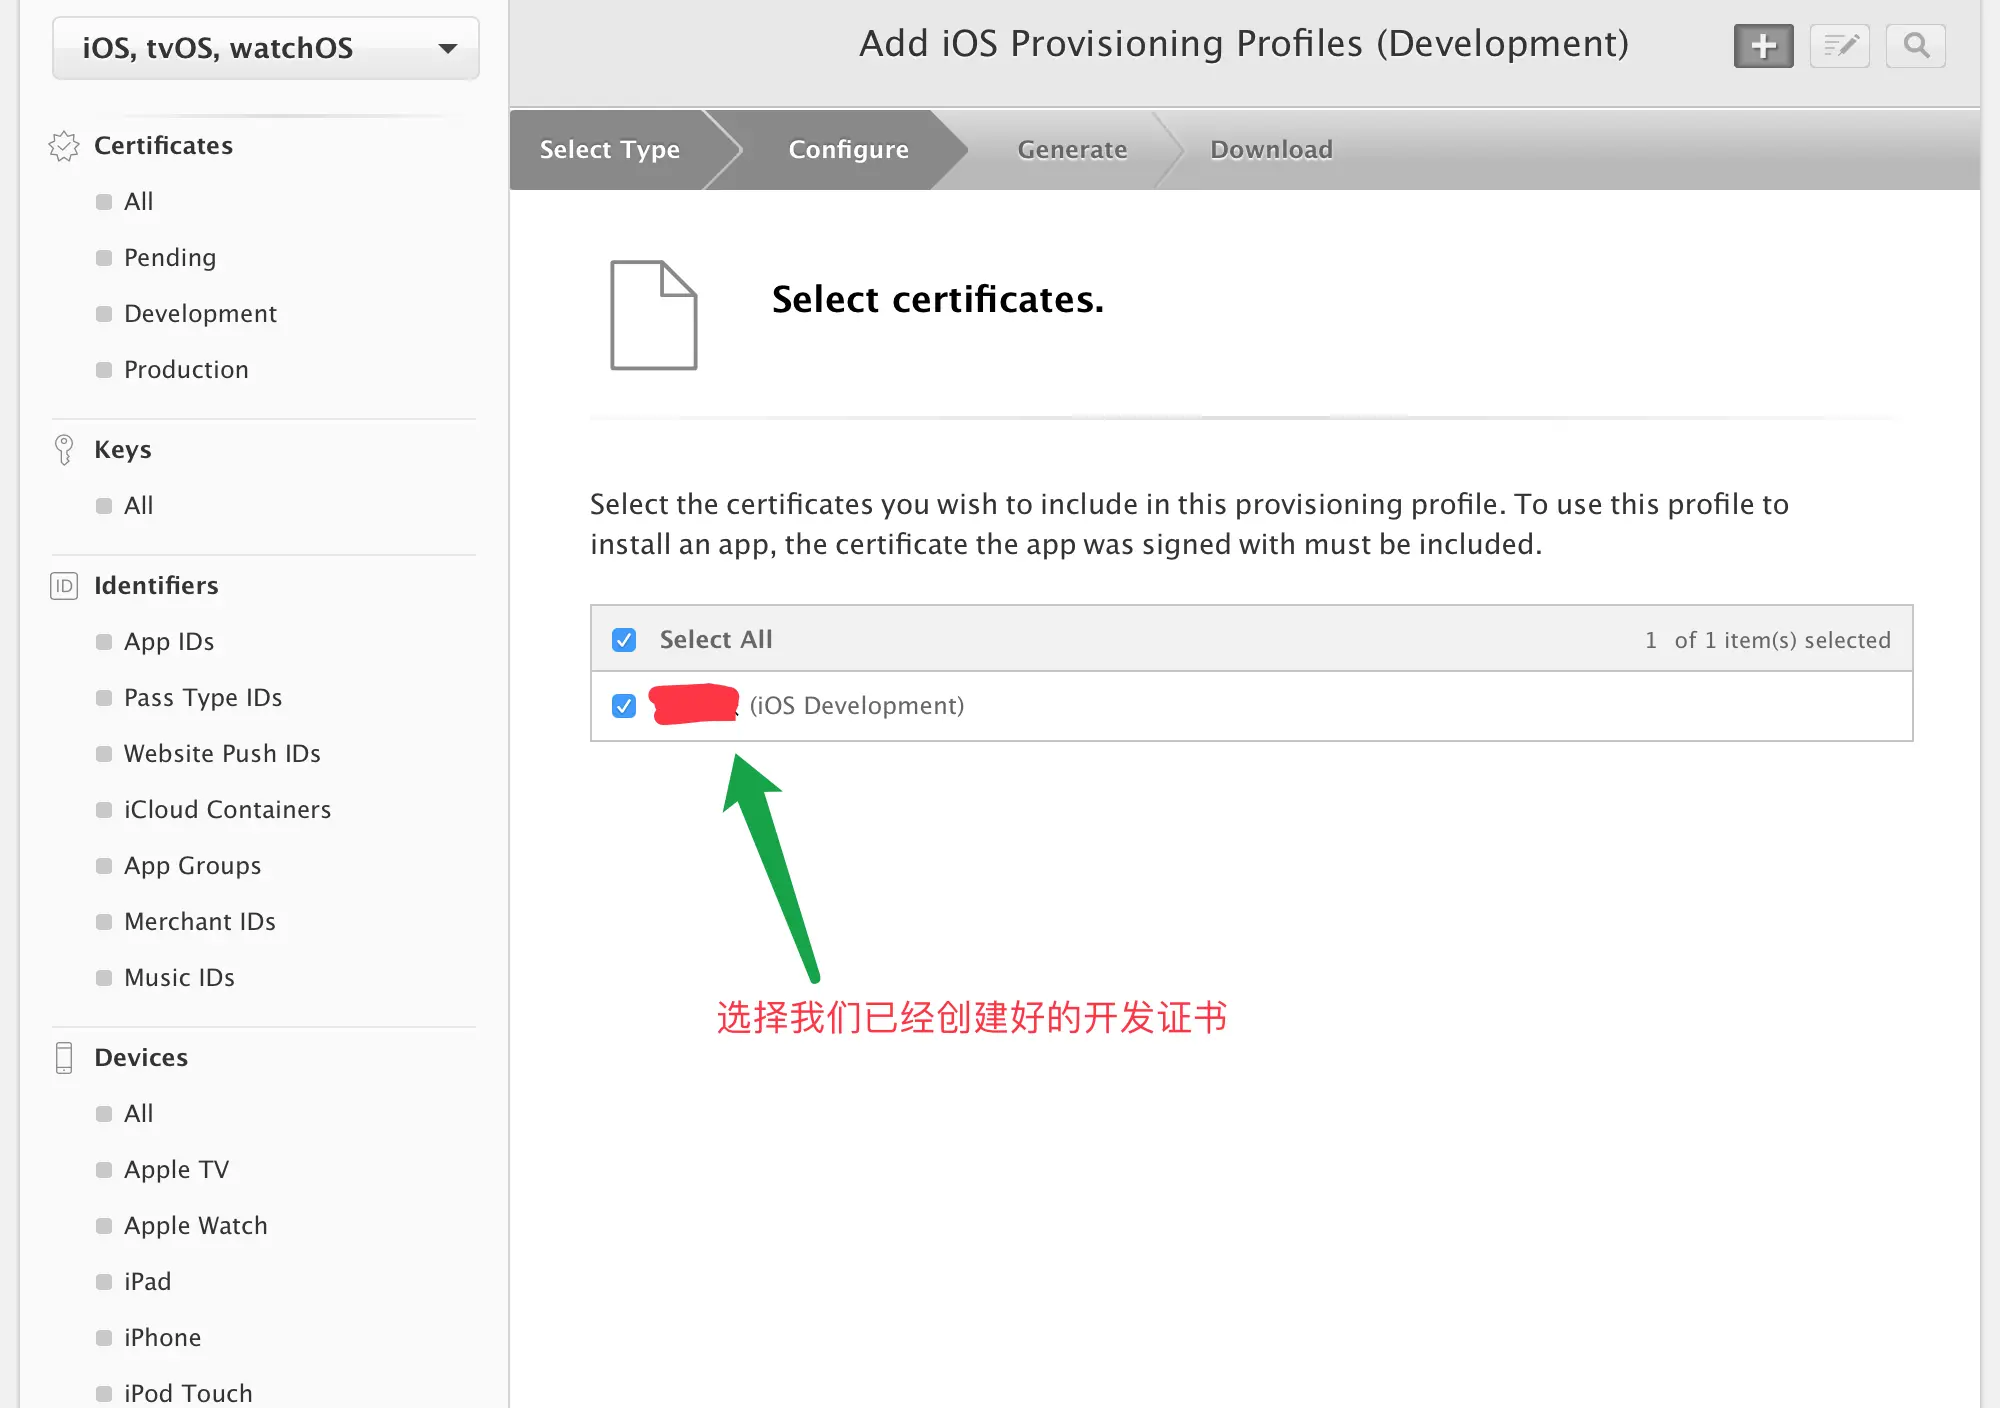Go to the Select Type step
The image size is (2000, 1408).
(609, 150)
